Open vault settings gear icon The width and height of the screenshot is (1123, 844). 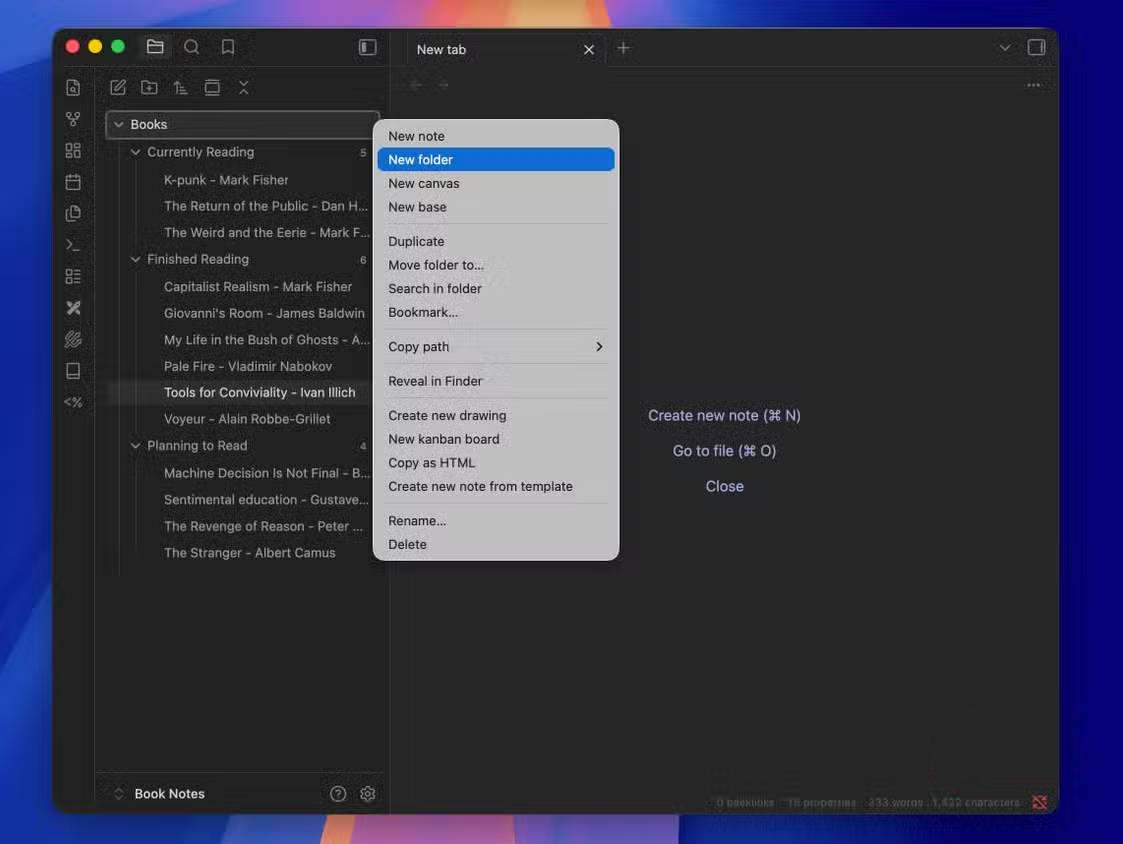(x=368, y=794)
